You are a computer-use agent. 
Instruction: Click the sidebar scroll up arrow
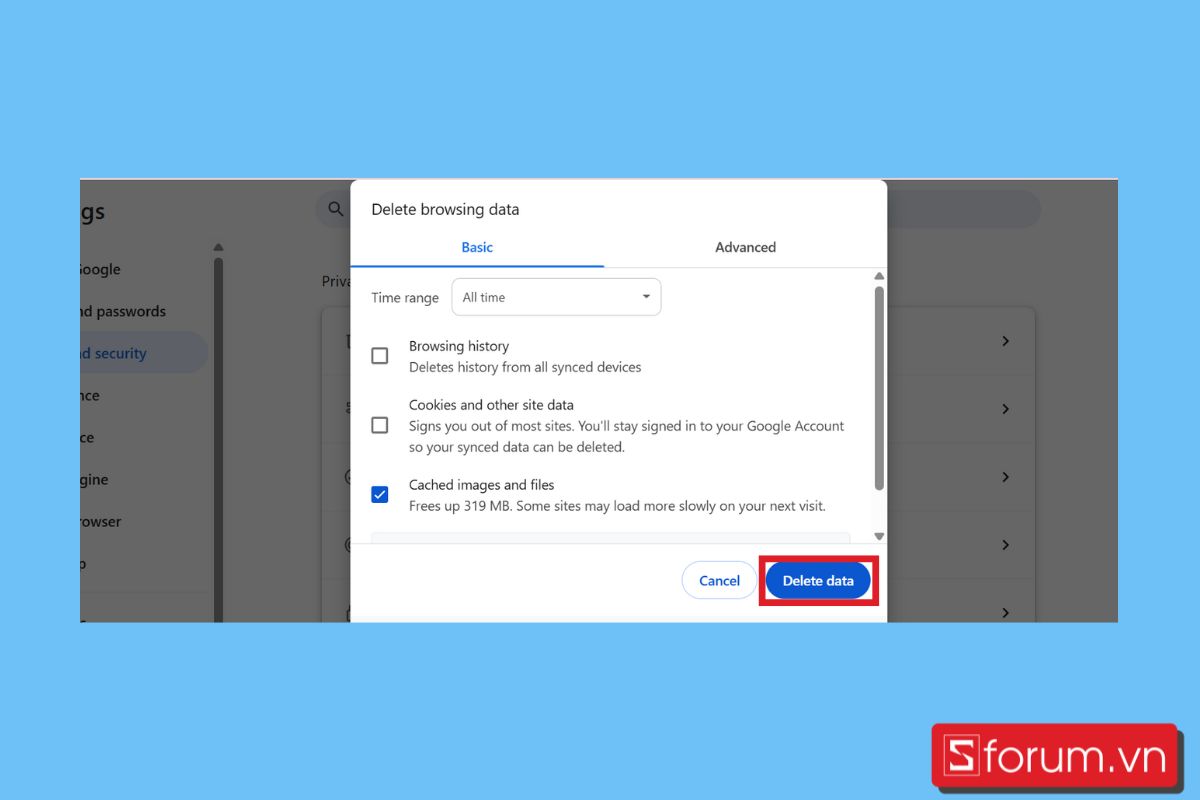218,247
